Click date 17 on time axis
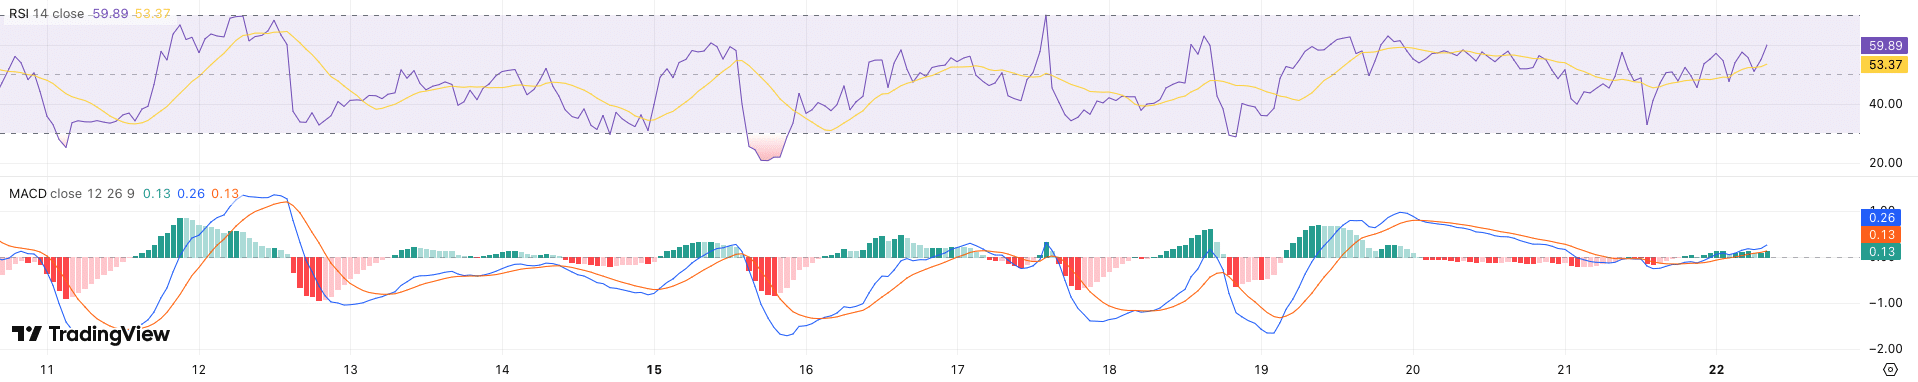The height and width of the screenshot is (382, 1918). pyautogui.click(x=958, y=370)
